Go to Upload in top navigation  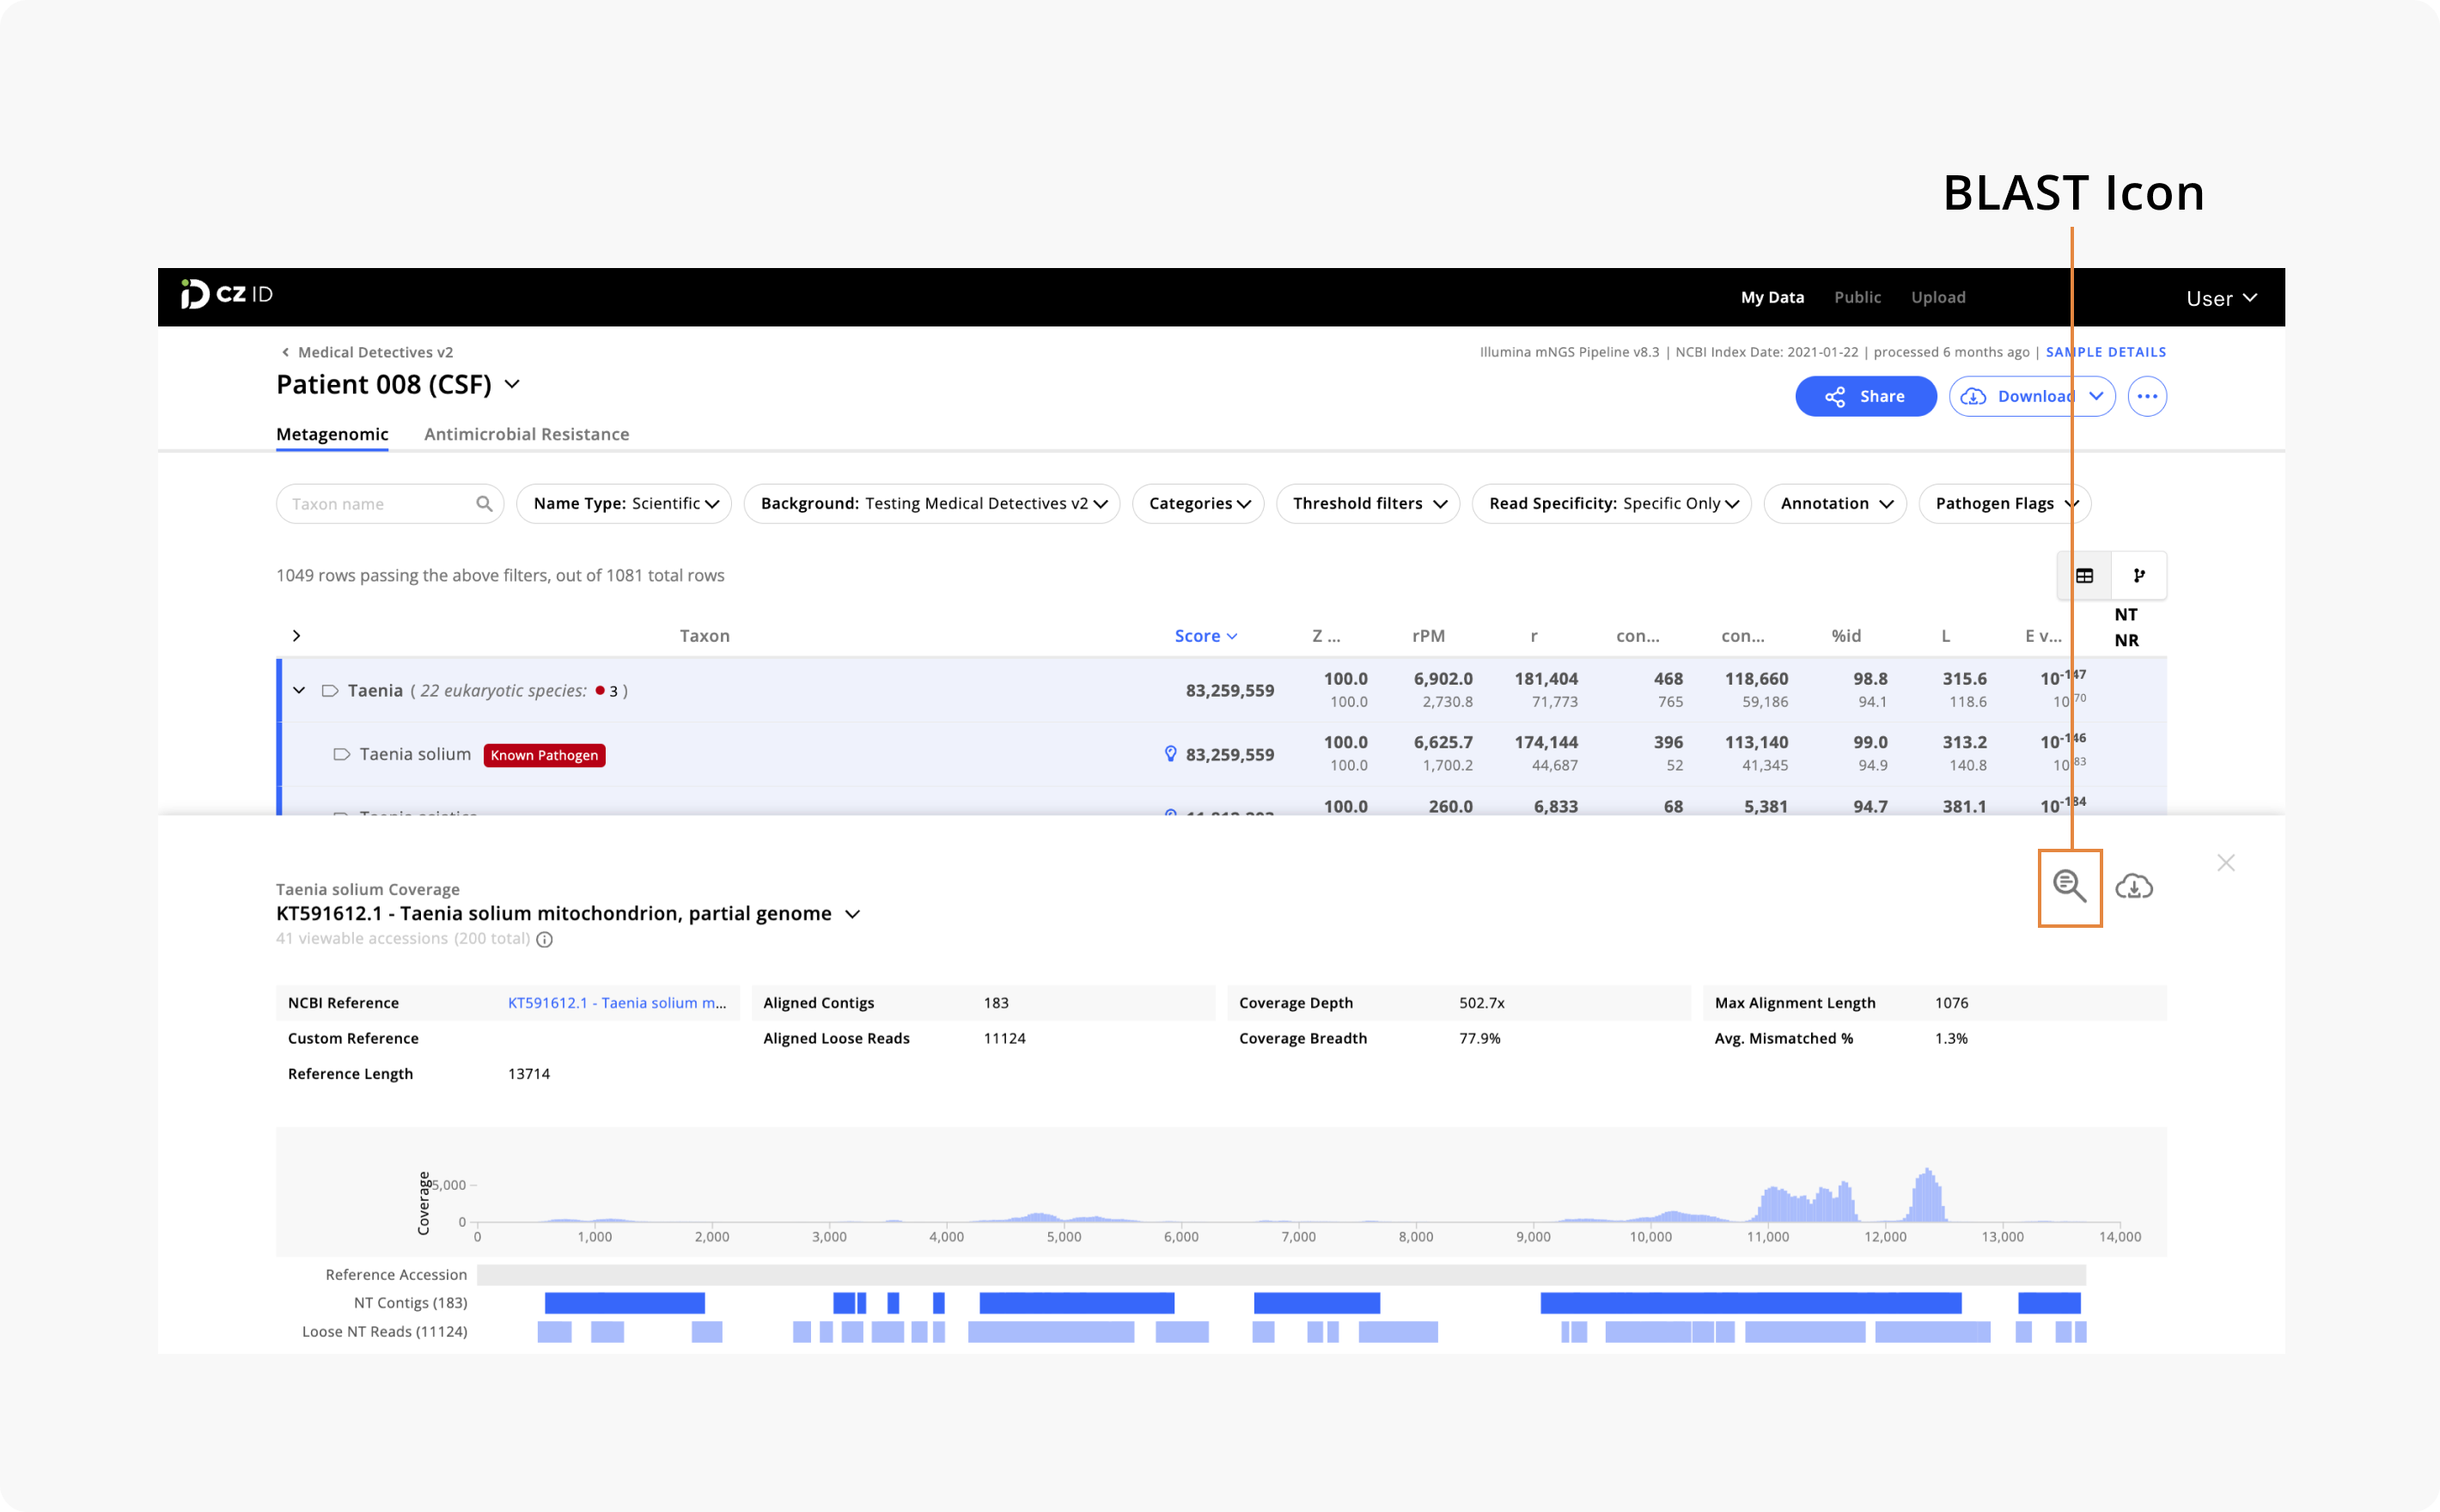pos(1938,297)
